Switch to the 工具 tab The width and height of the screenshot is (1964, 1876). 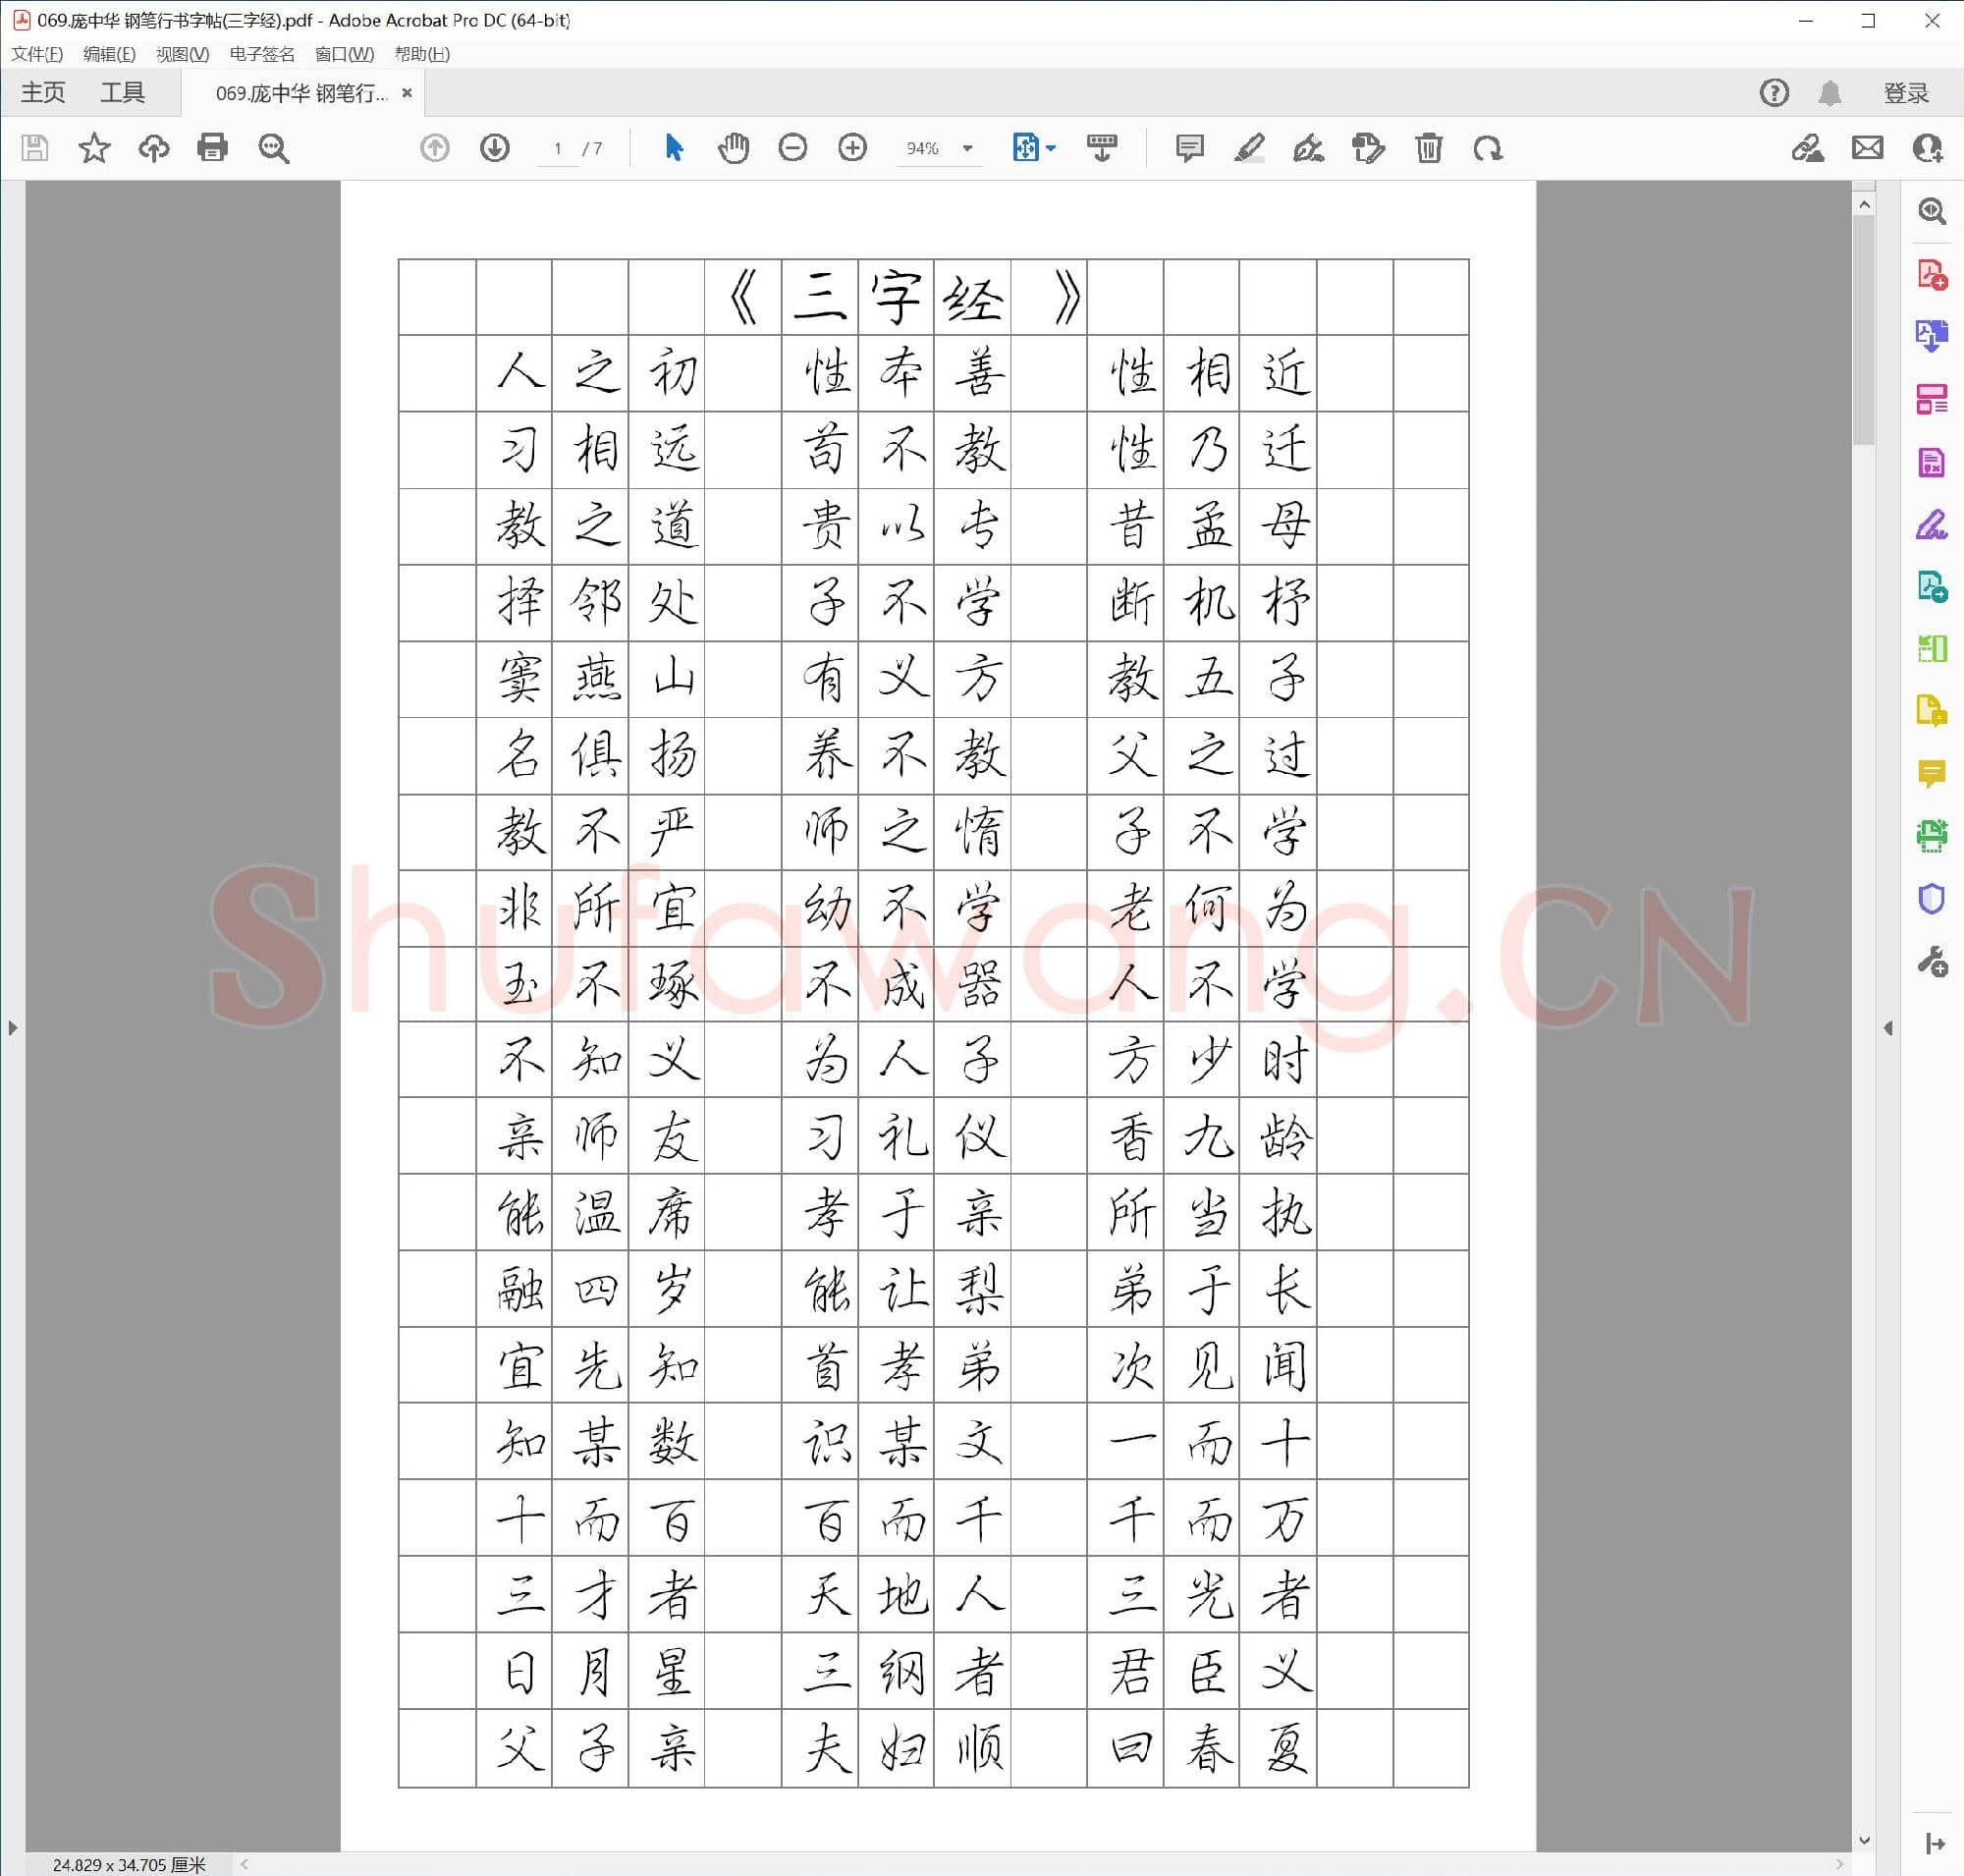coord(125,91)
